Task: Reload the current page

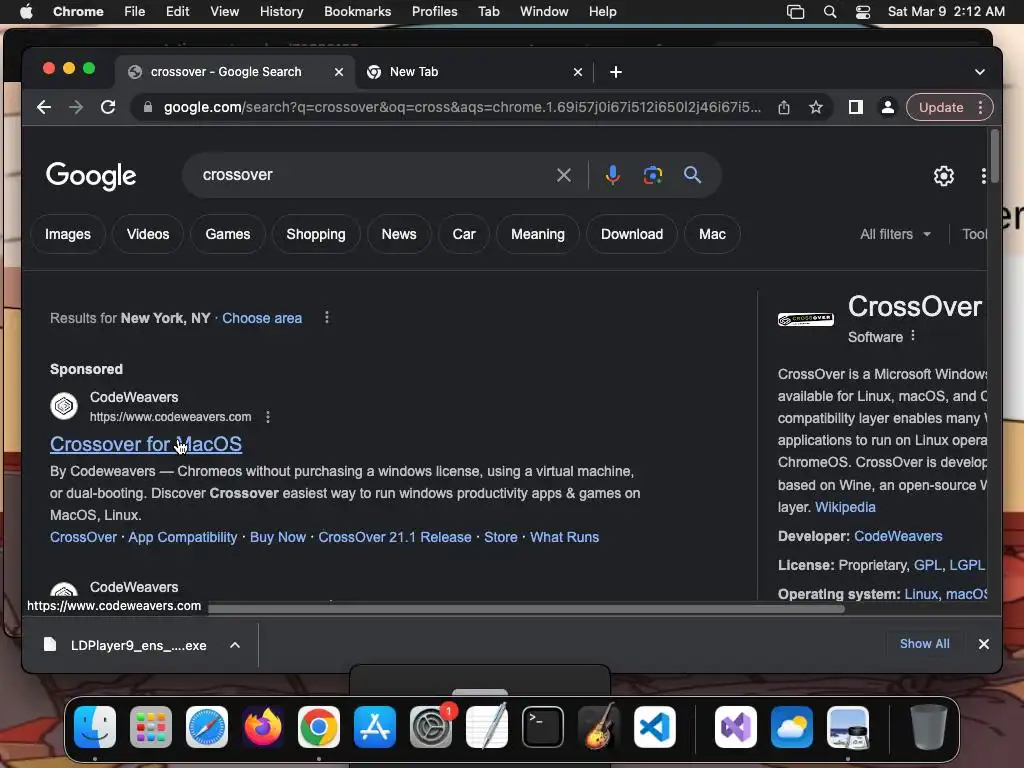Action: coord(108,107)
